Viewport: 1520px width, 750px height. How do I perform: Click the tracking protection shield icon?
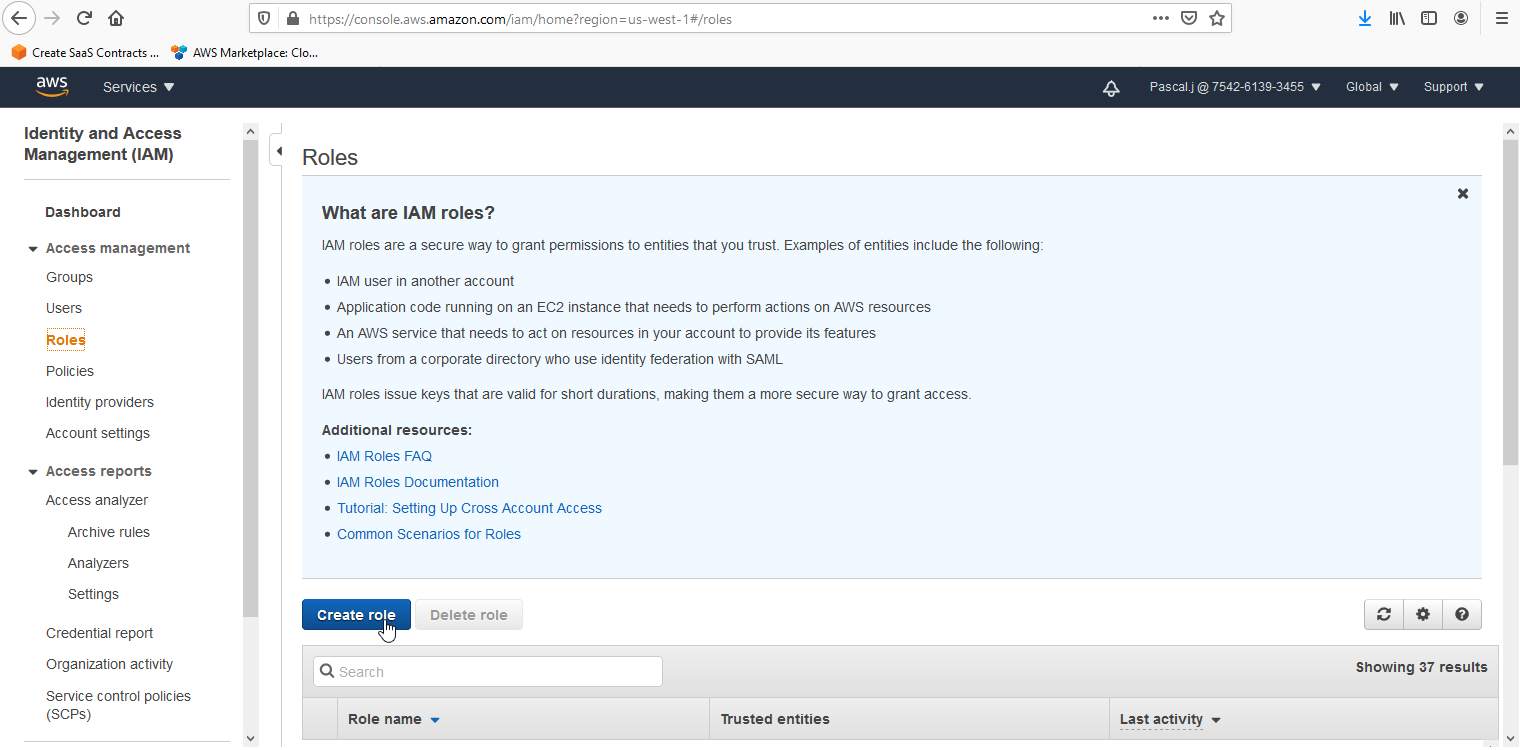264,18
